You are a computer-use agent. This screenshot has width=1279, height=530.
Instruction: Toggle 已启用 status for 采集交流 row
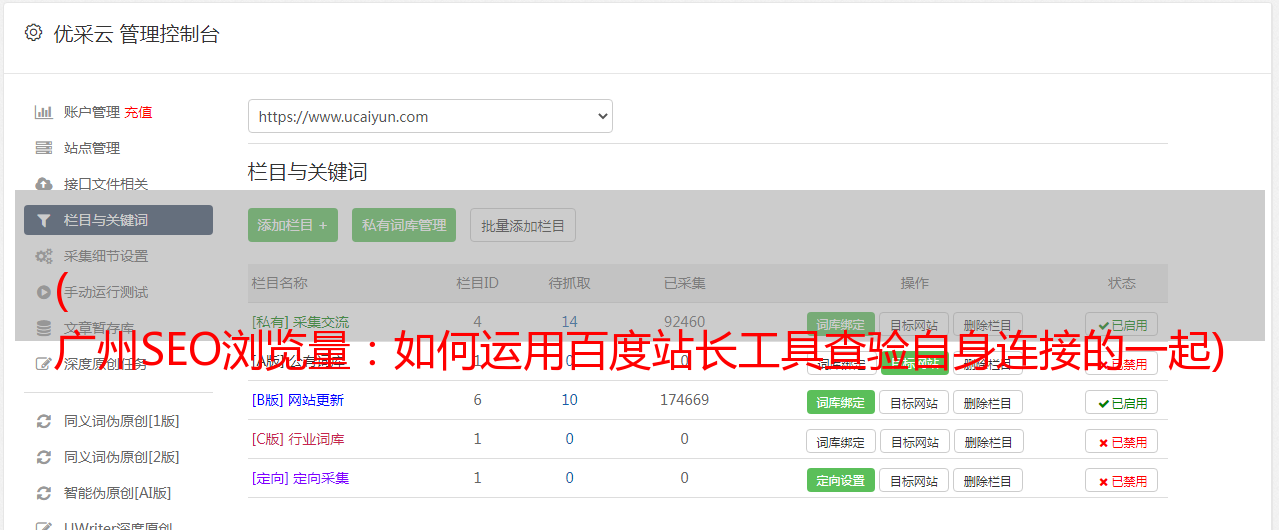[x=1122, y=324]
